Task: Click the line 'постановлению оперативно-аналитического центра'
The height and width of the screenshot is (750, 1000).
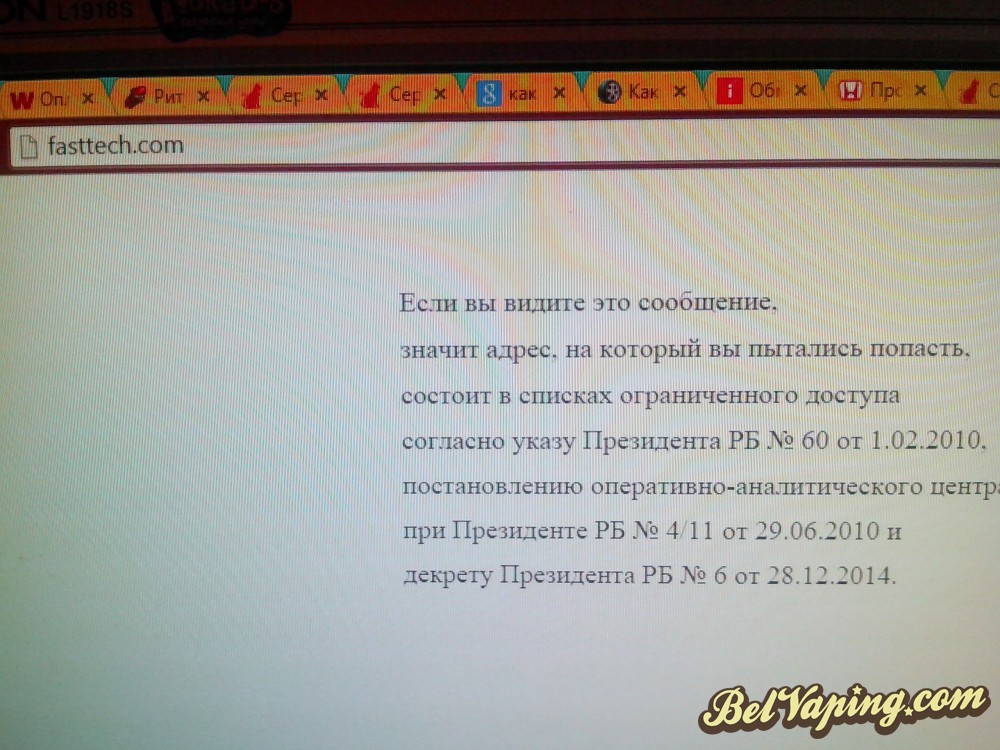Action: coord(701,487)
